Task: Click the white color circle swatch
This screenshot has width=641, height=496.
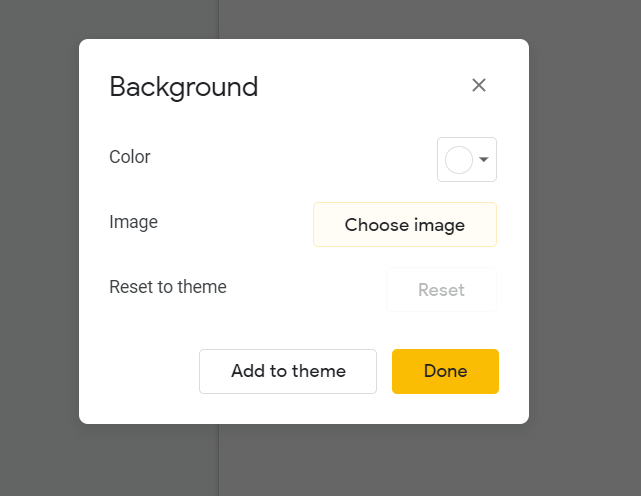Action: pos(459,160)
